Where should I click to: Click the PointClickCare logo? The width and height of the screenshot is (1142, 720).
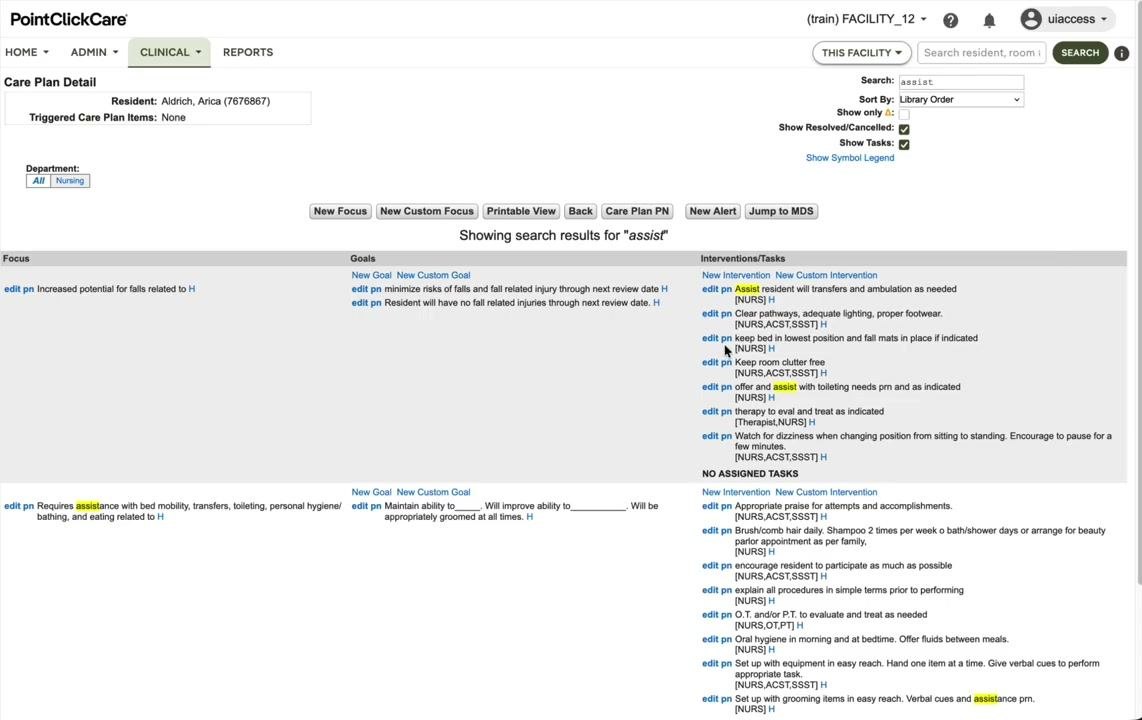coord(68,20)
